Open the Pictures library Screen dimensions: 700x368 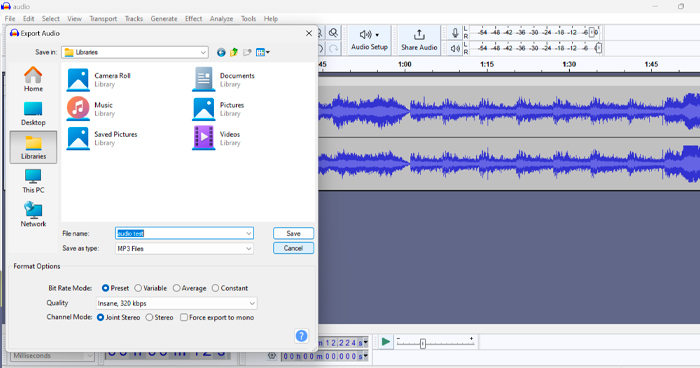coord(218,109)
